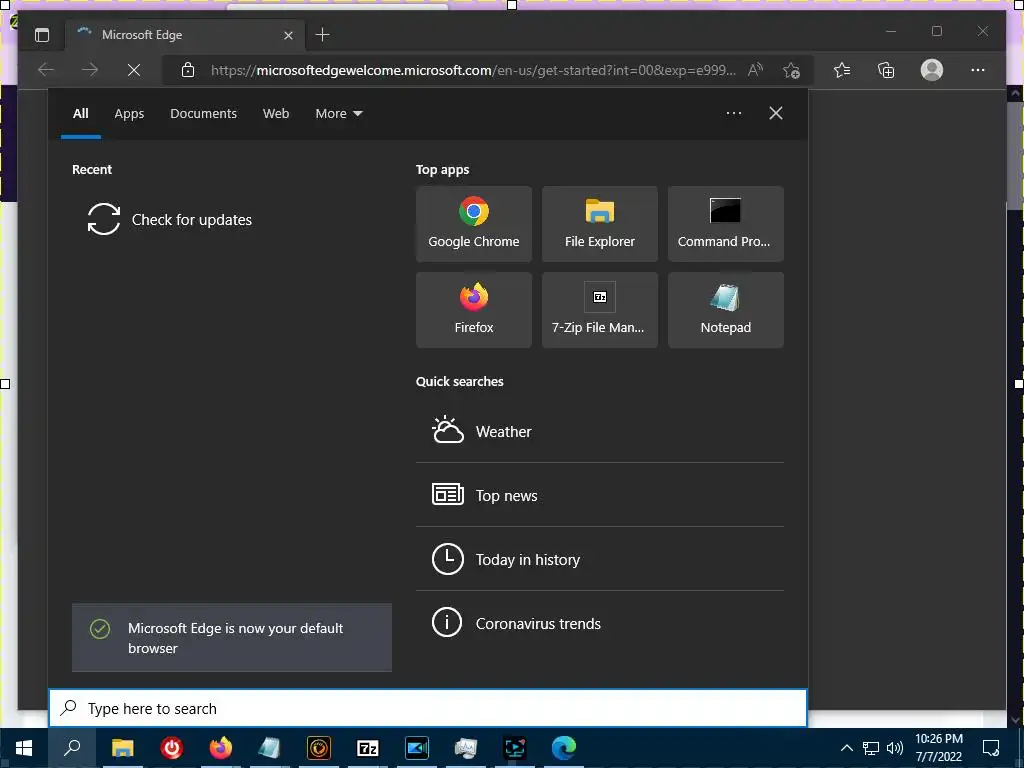1024x768 pixels.
Task: Launch 7-Zip File Manager tile
Action: [x=600, y=310]
